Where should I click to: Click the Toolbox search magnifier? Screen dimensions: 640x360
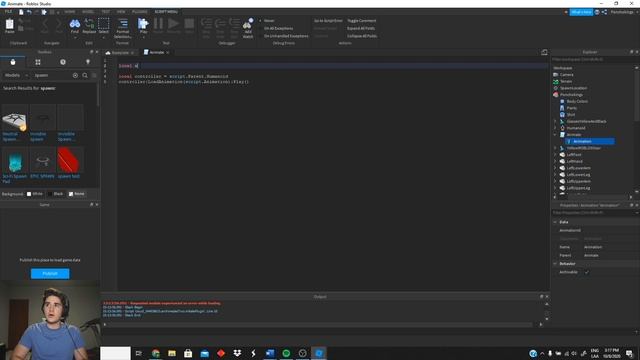[85, 75]
